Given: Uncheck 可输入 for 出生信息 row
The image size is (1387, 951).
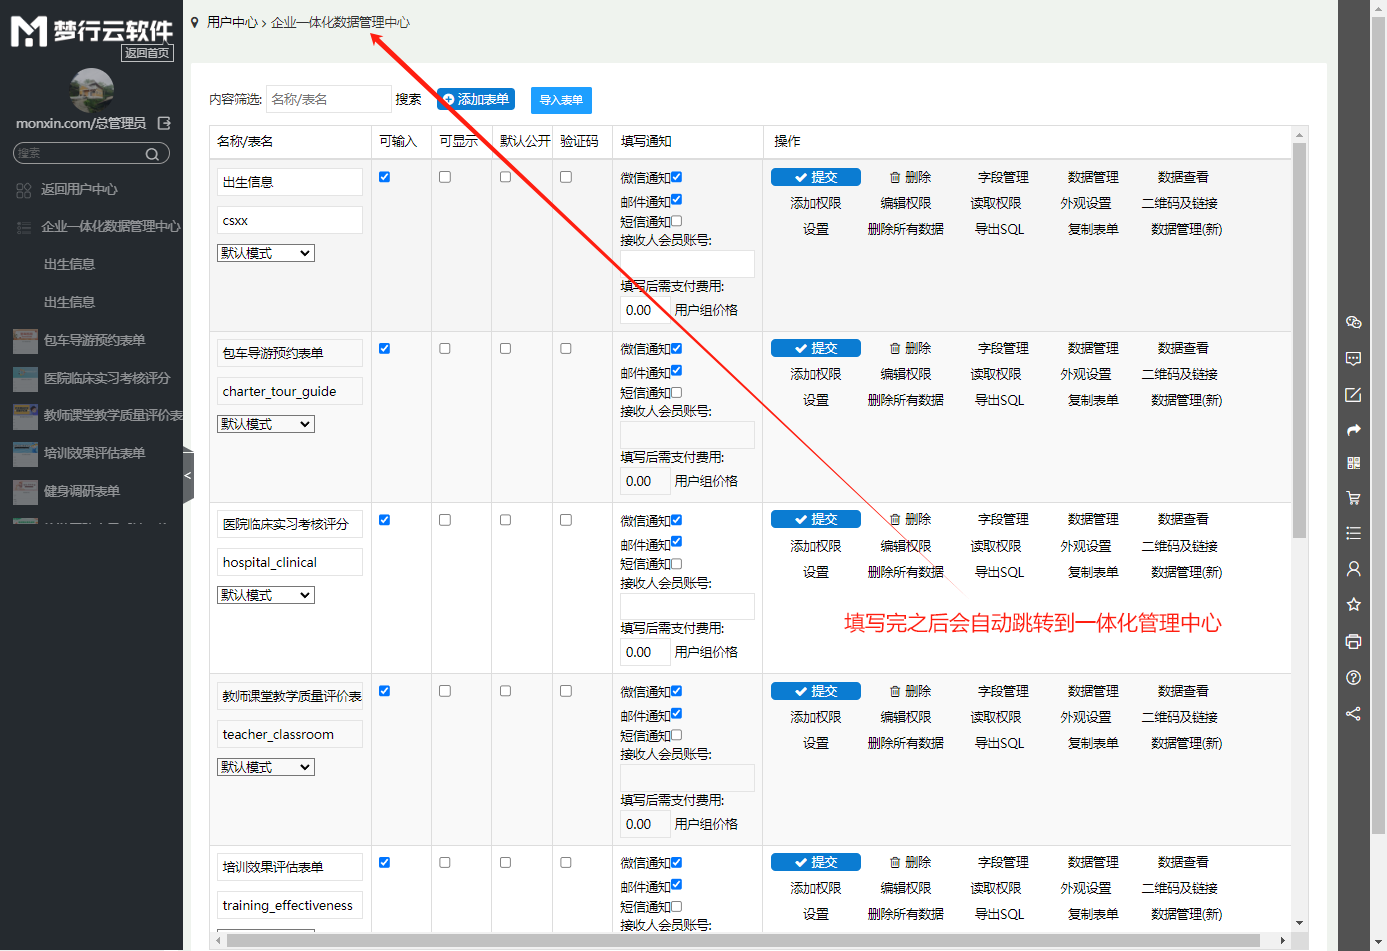Looking at the screenshot, I should click(x=384, y=177).
